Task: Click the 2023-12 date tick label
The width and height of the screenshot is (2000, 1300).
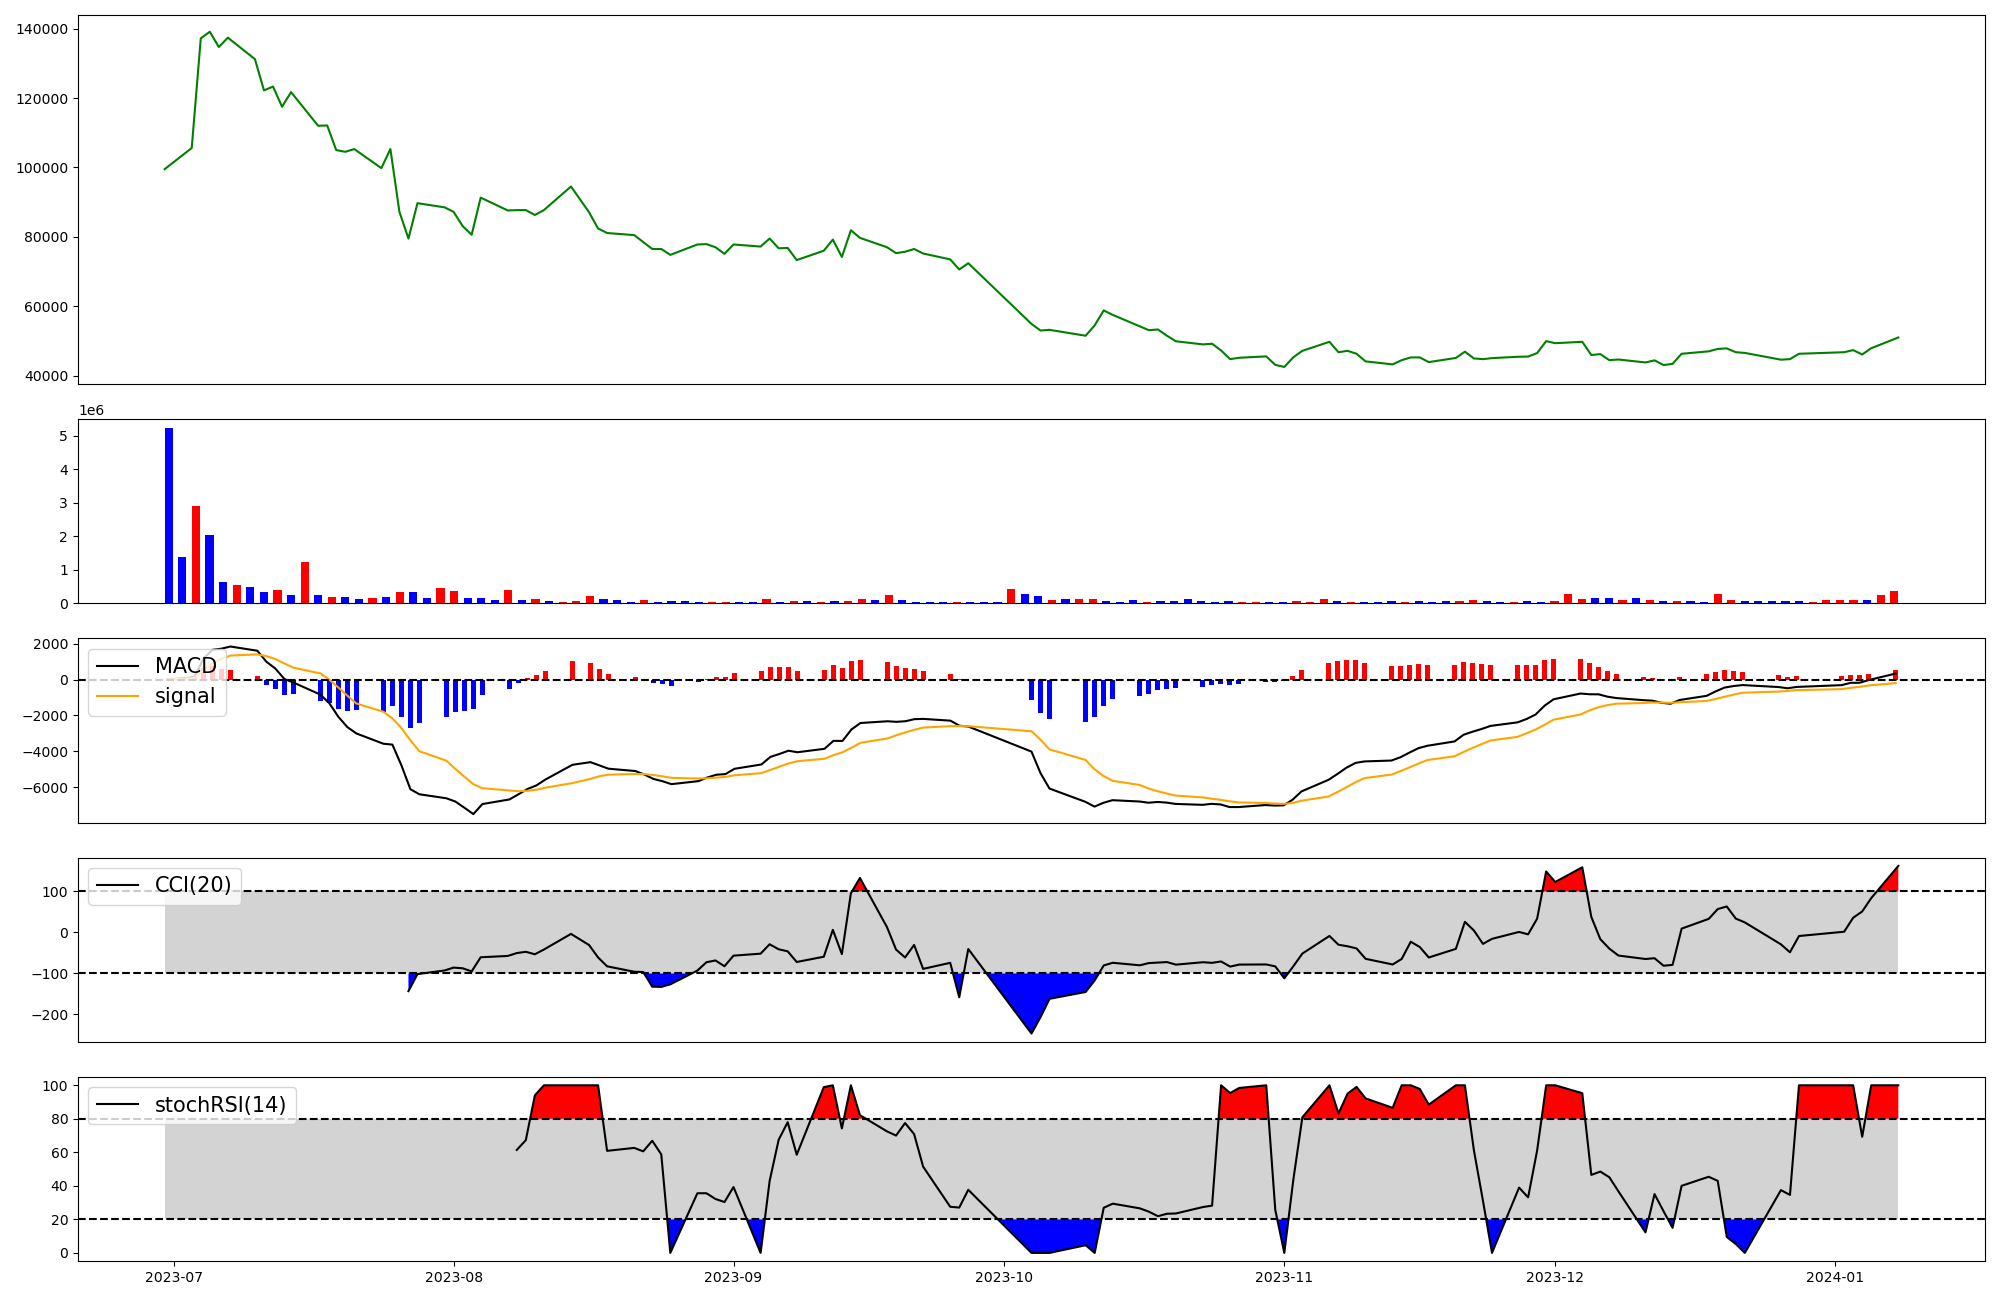Action: coord(1555,1277)
